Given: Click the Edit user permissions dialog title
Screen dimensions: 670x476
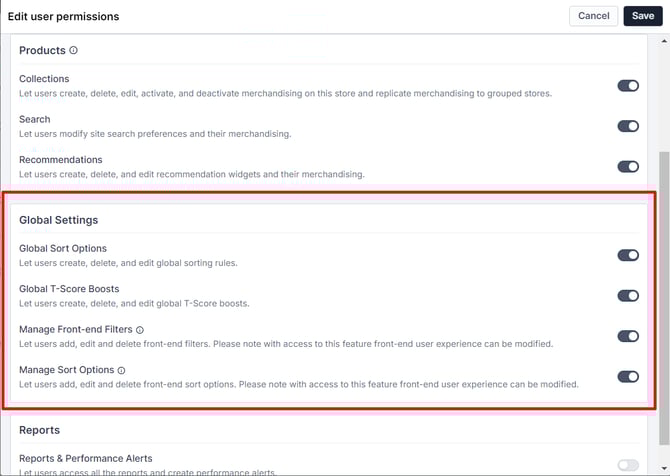Looking at the screenshot, I should [x=63, y=17].
